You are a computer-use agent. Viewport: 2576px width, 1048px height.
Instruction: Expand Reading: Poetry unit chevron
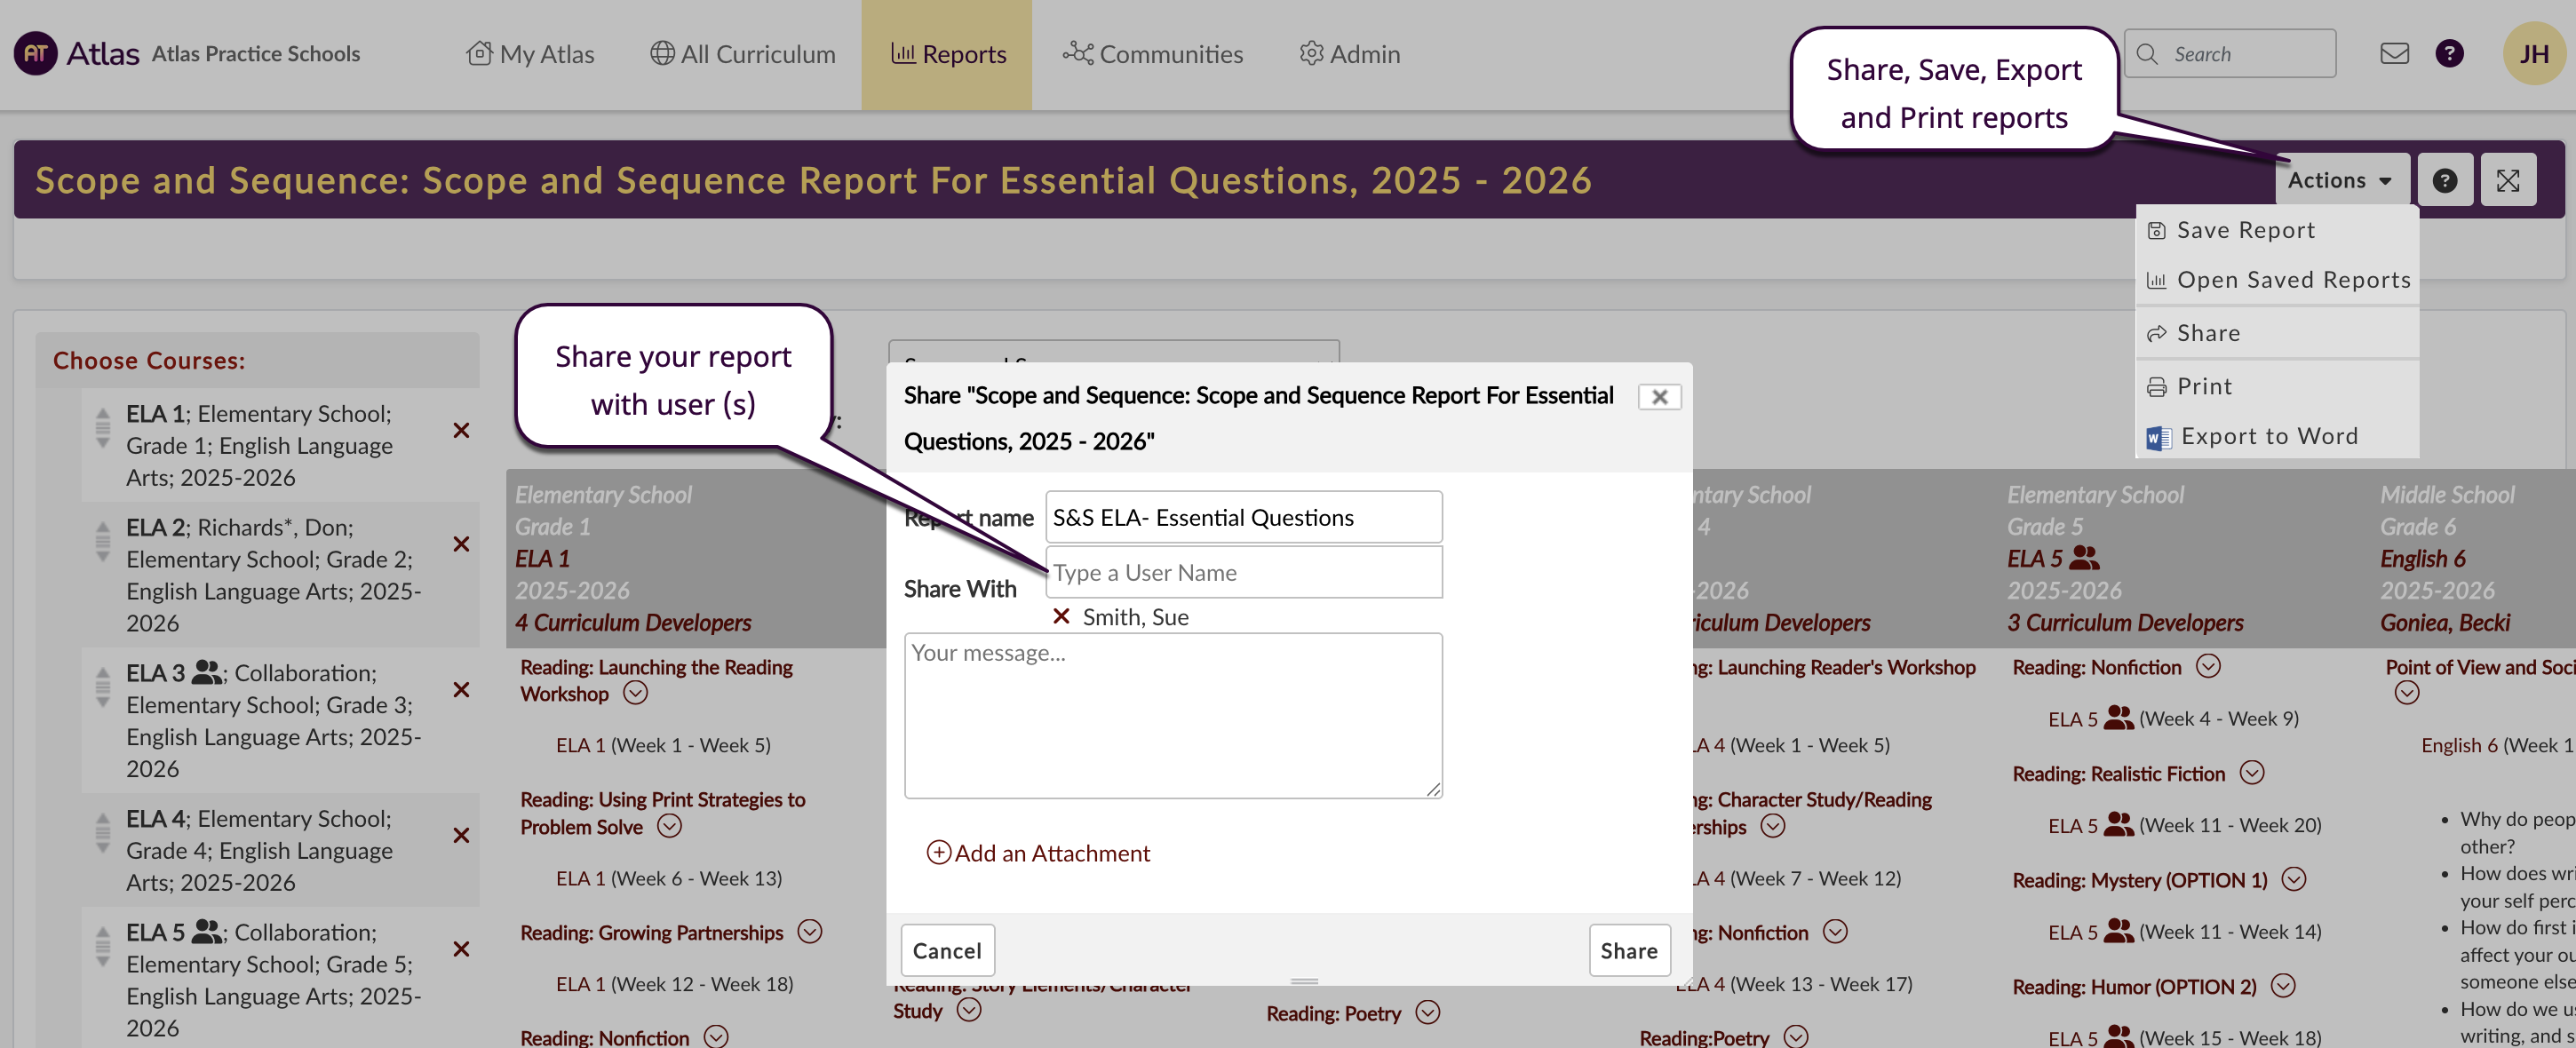pyautogui.click(x=1427, y=1013)
